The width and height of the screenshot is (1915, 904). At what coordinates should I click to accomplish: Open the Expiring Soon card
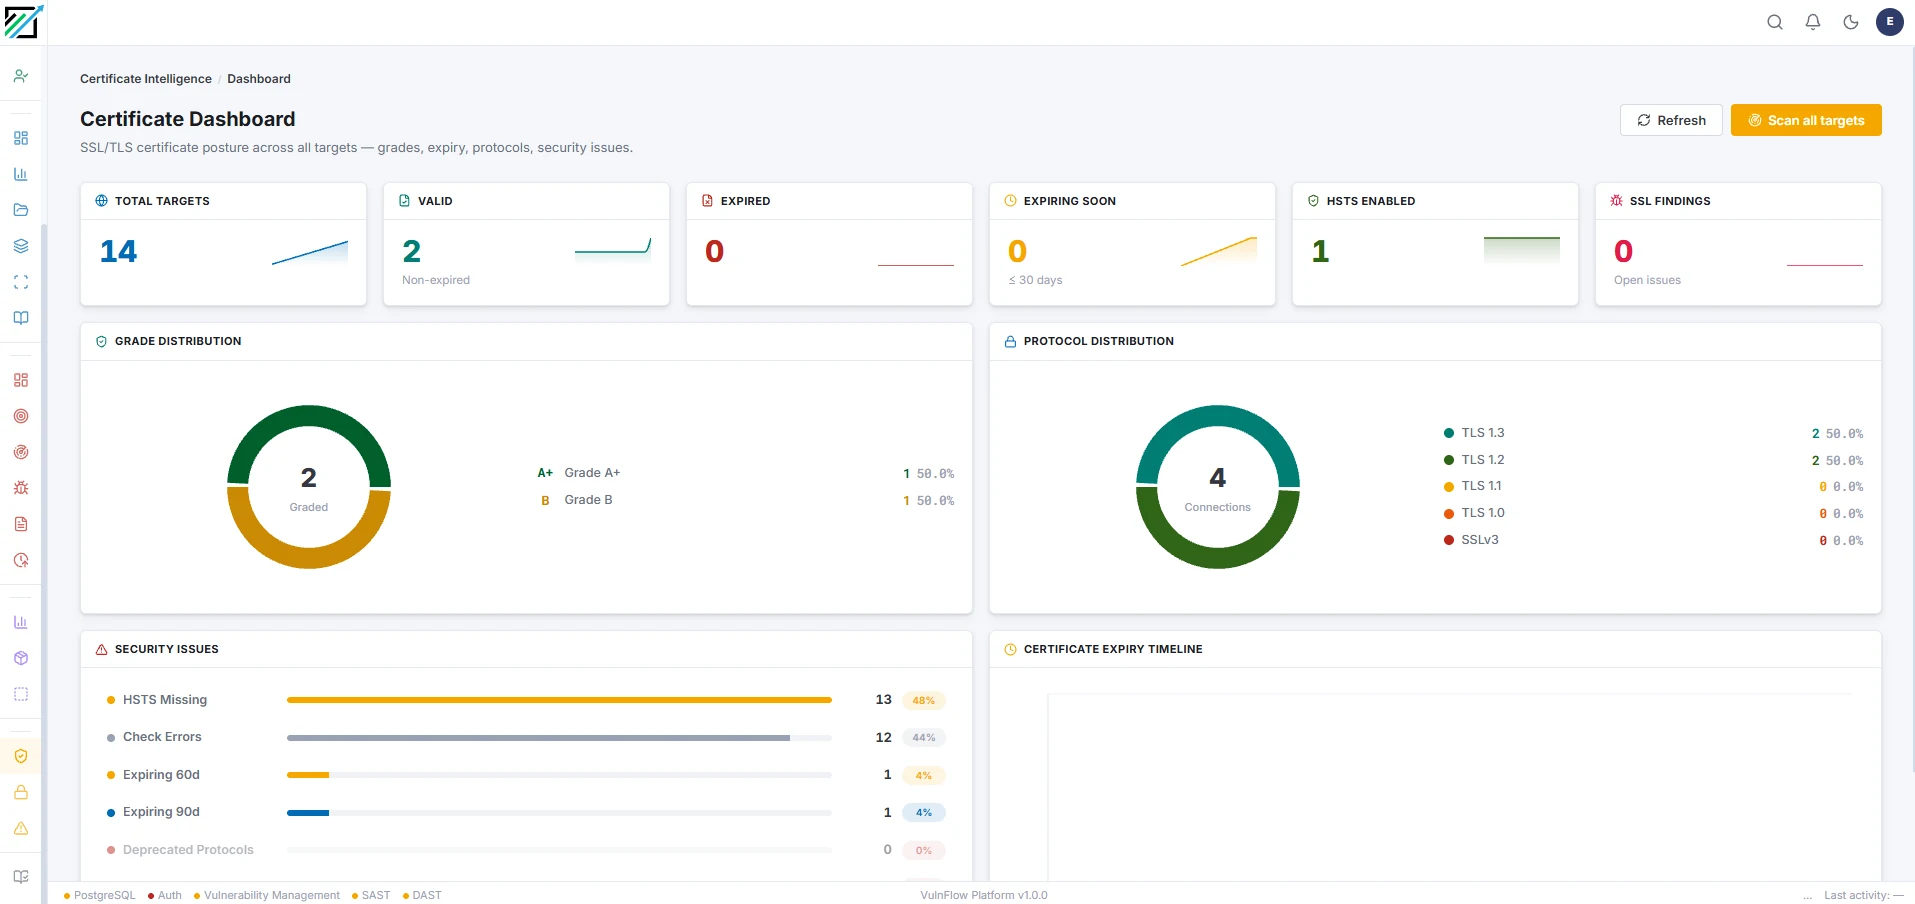coord(1132,244)
